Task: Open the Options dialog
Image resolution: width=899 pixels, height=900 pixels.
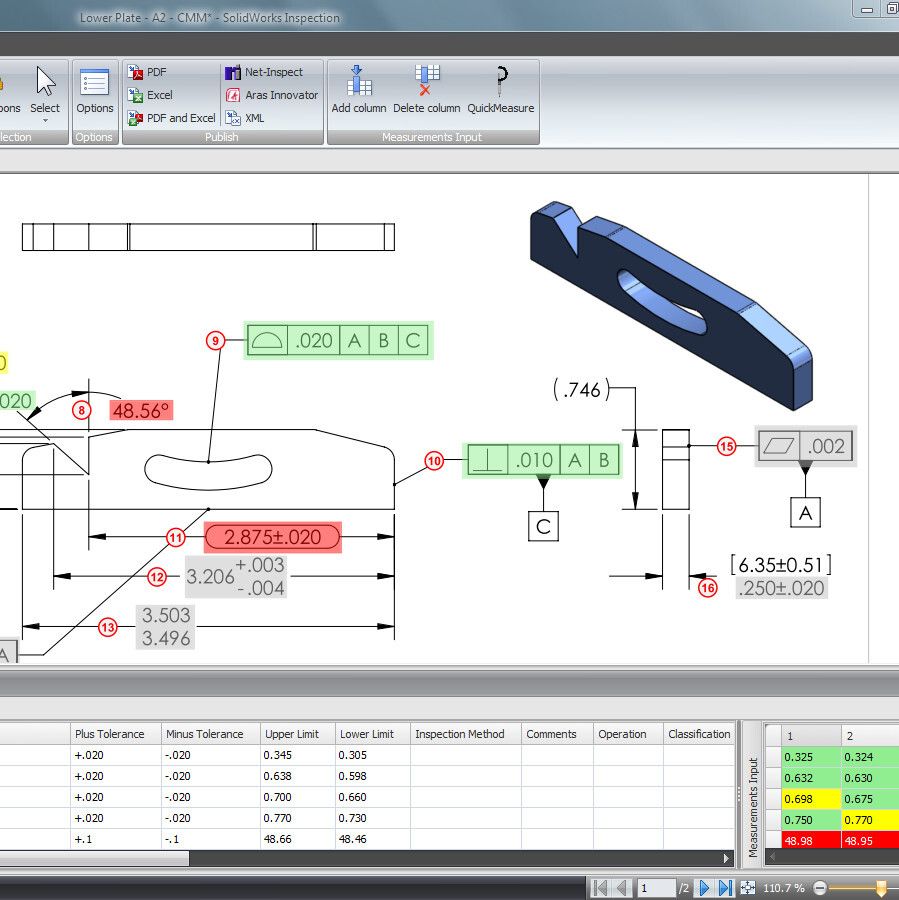Action: (x=95, y=90)
